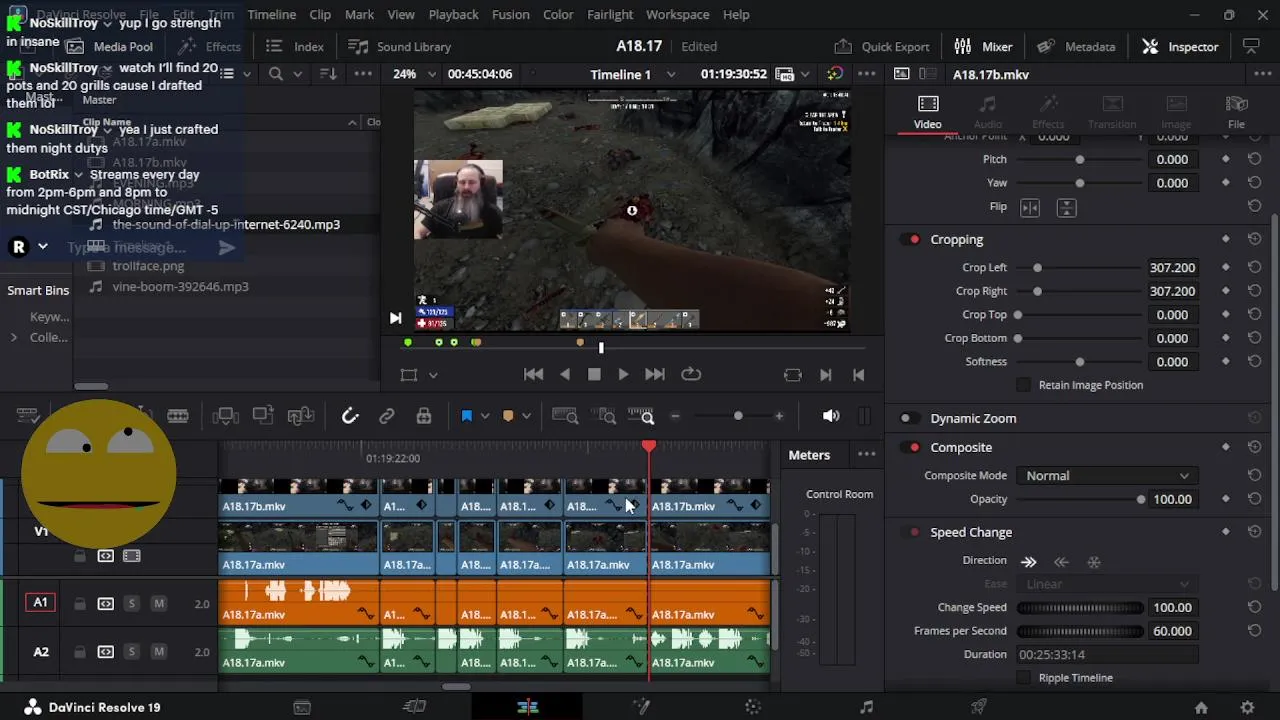This screenshot has width=1280, height=720.
Task: Open the Playback menu
Action: pos(453,15)
